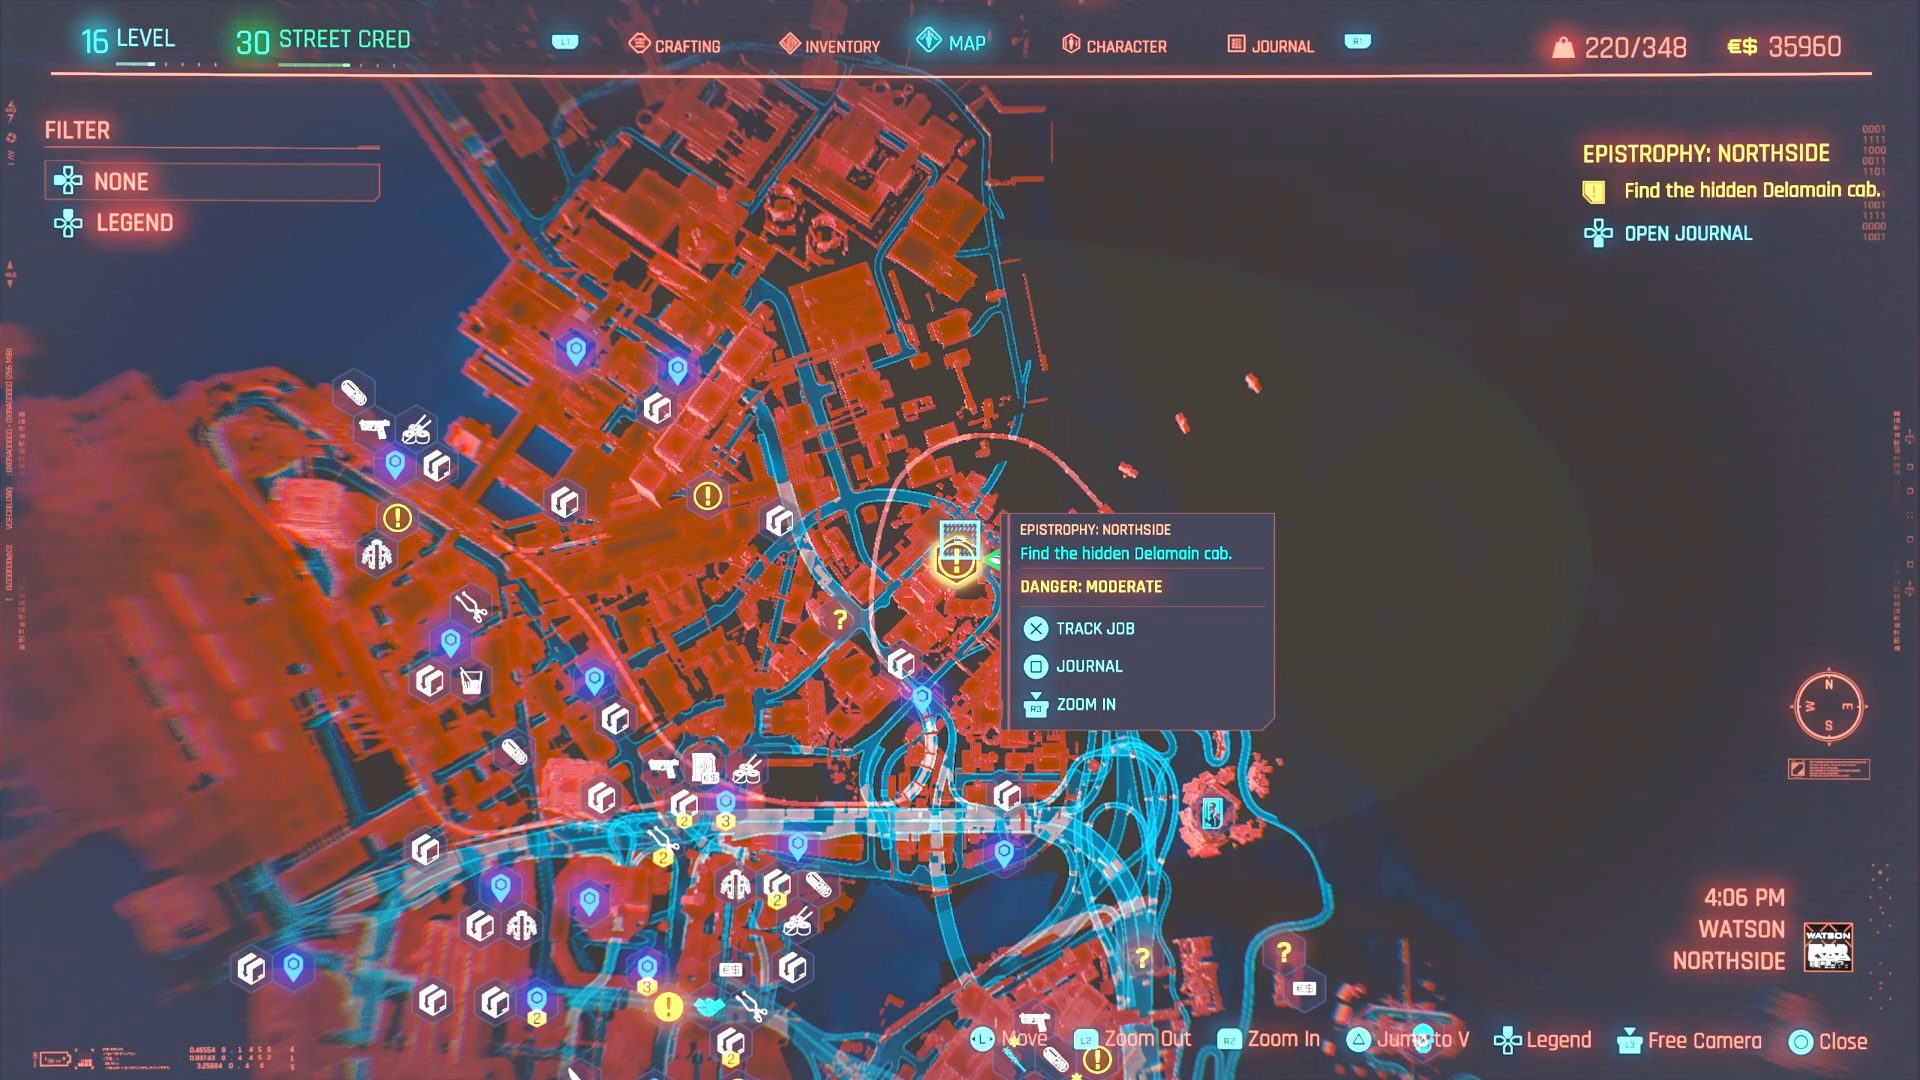Open the Inventory tab
This screenshot has width=1920, height=1080.
[x=829, y=45]
